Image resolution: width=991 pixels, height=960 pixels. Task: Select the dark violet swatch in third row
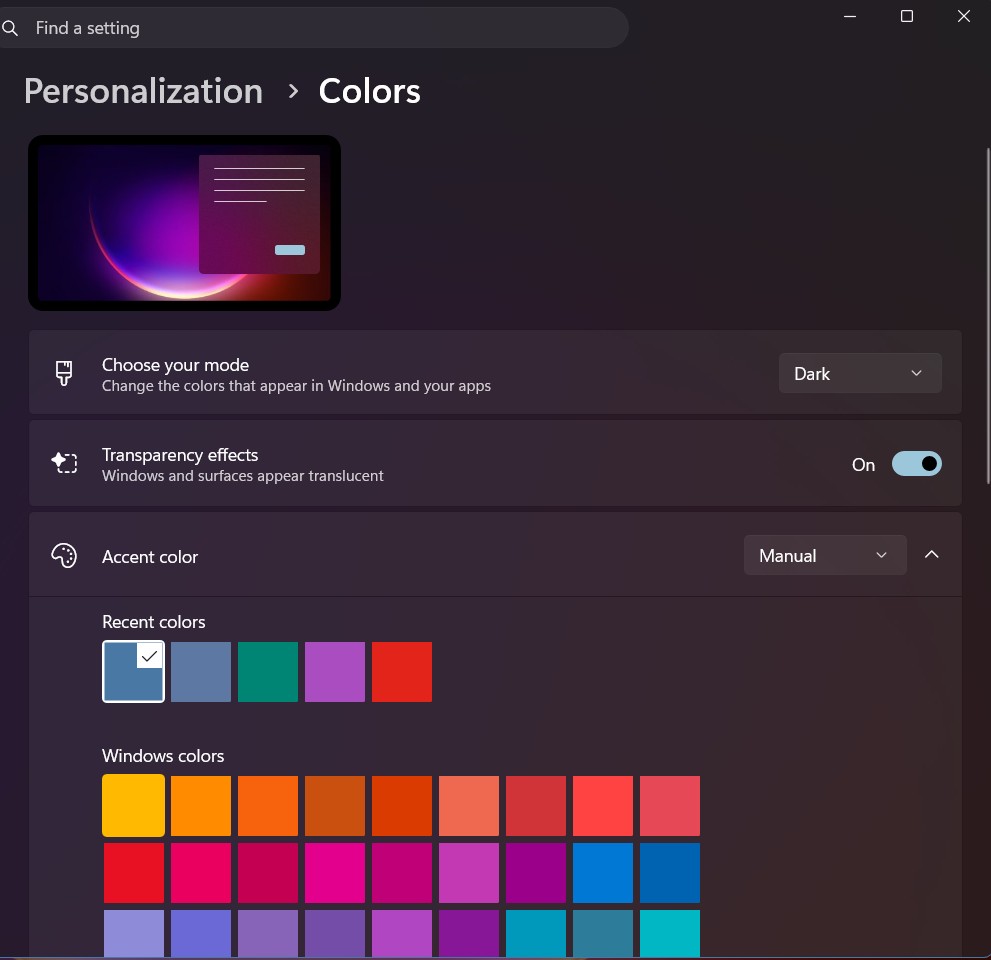point(469,933)
